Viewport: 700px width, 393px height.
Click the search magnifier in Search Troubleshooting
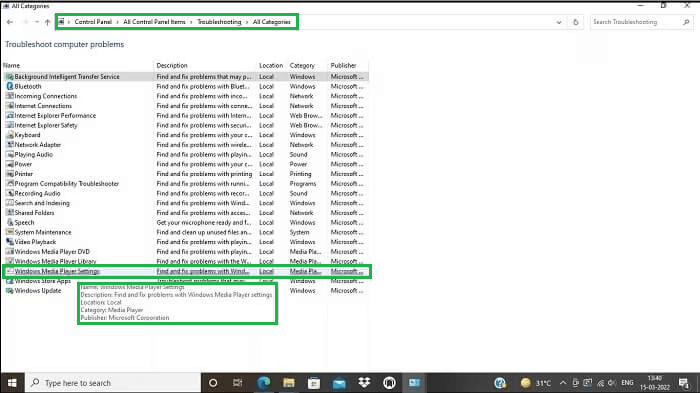tap(686, 22)
